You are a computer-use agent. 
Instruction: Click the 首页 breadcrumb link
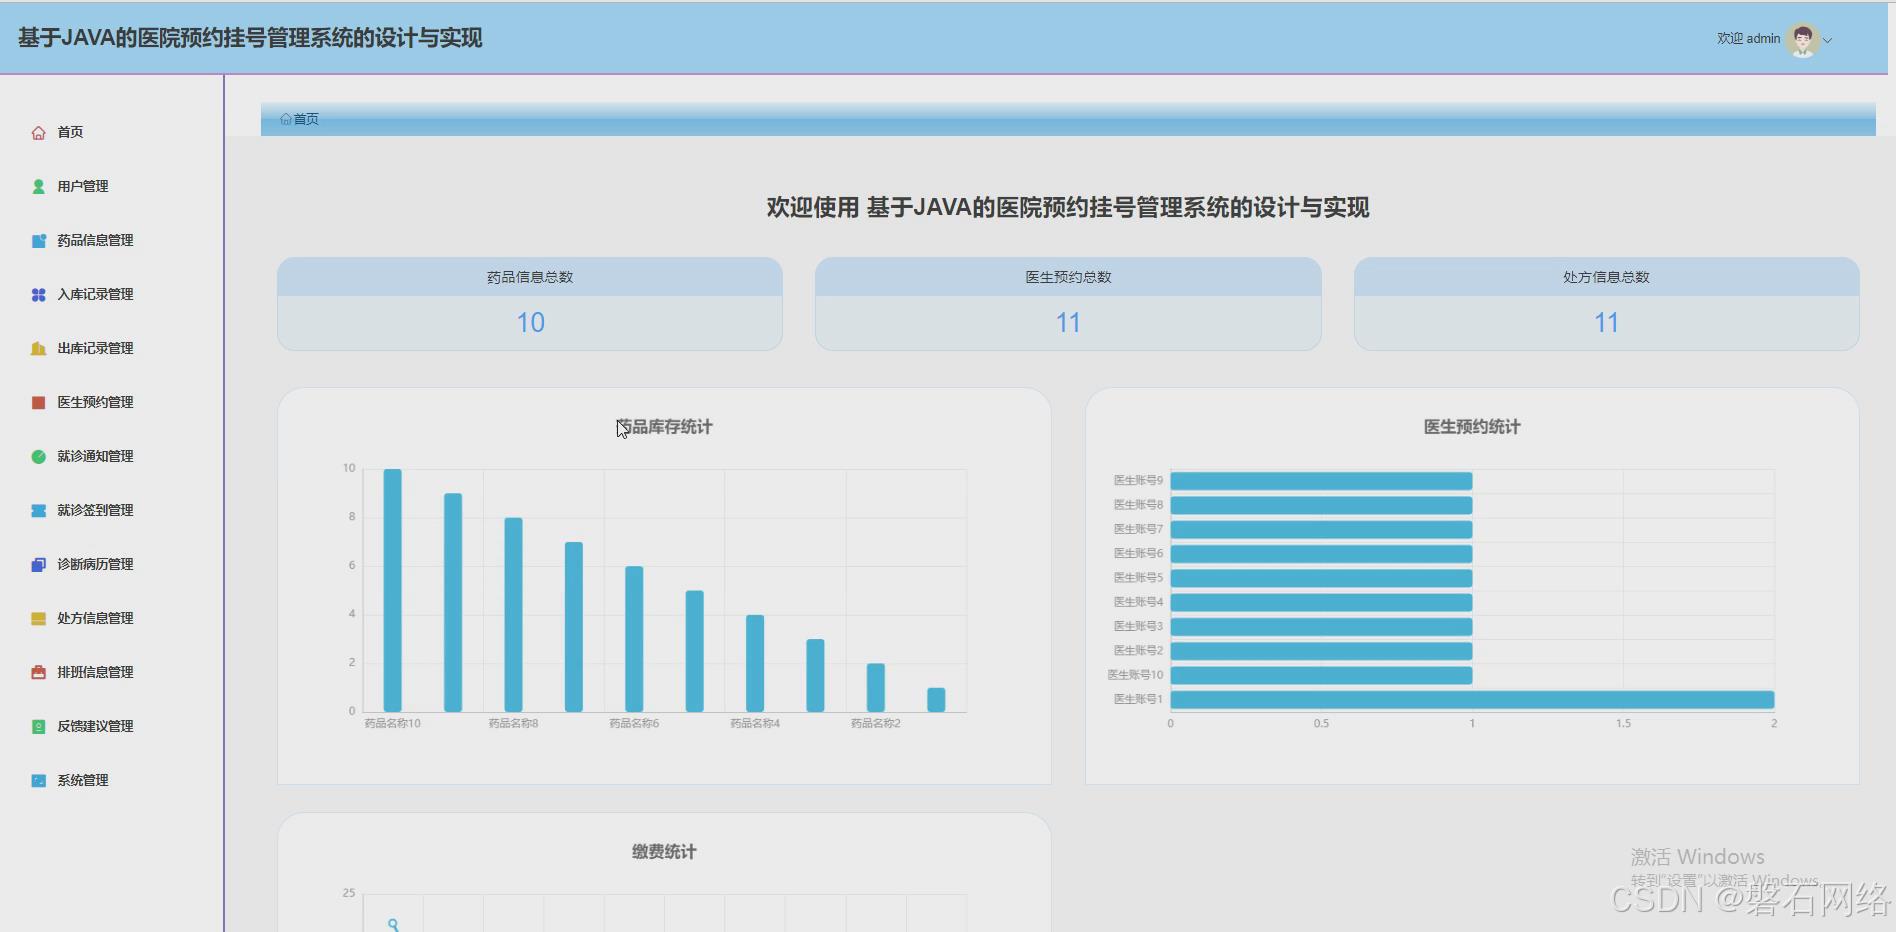point(306,119)
